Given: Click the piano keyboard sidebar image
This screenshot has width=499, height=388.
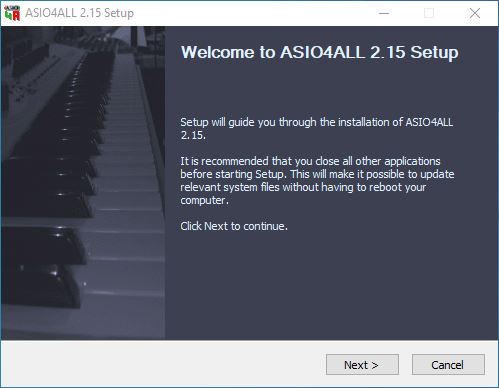Looking at the screenshot, I should [x=83, y=183].
